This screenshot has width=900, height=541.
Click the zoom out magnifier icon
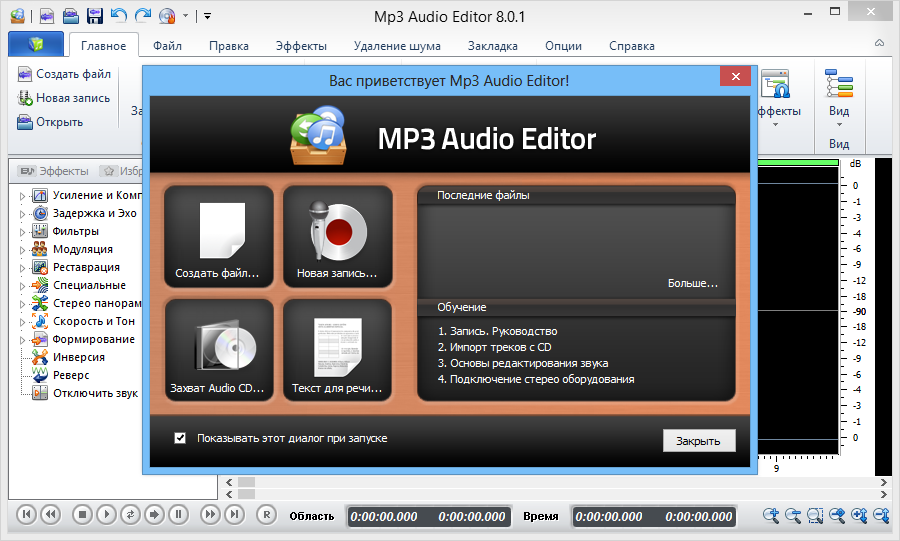(793, 515)
